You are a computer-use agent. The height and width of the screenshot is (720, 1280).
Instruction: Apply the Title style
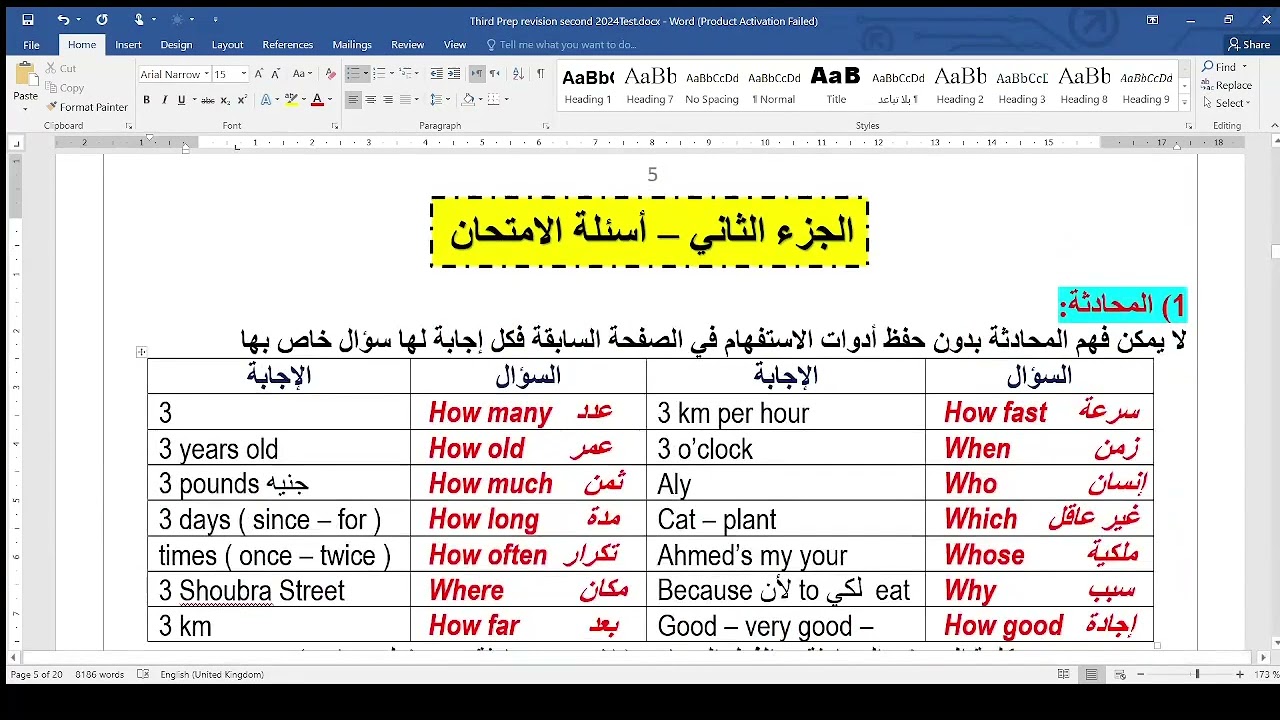(836, 86)
